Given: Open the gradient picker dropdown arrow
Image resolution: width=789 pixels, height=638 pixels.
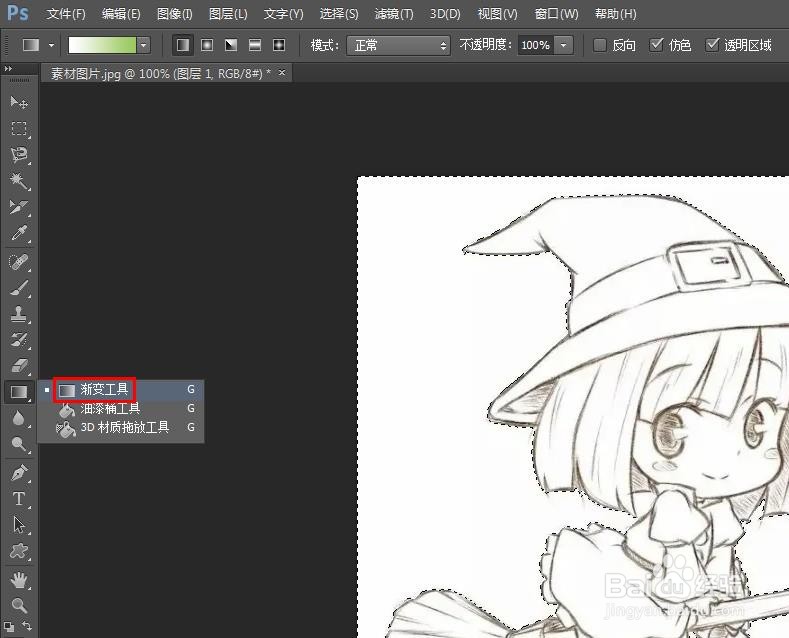Looking at the screenshot, I should [143, 45].
